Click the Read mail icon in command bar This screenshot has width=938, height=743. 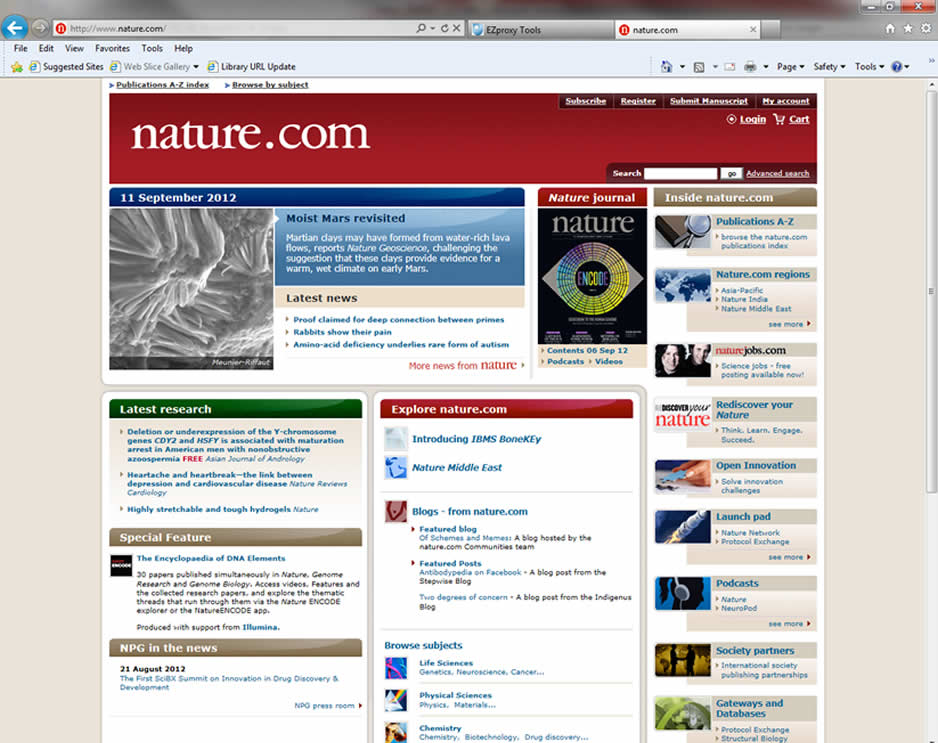730,67
